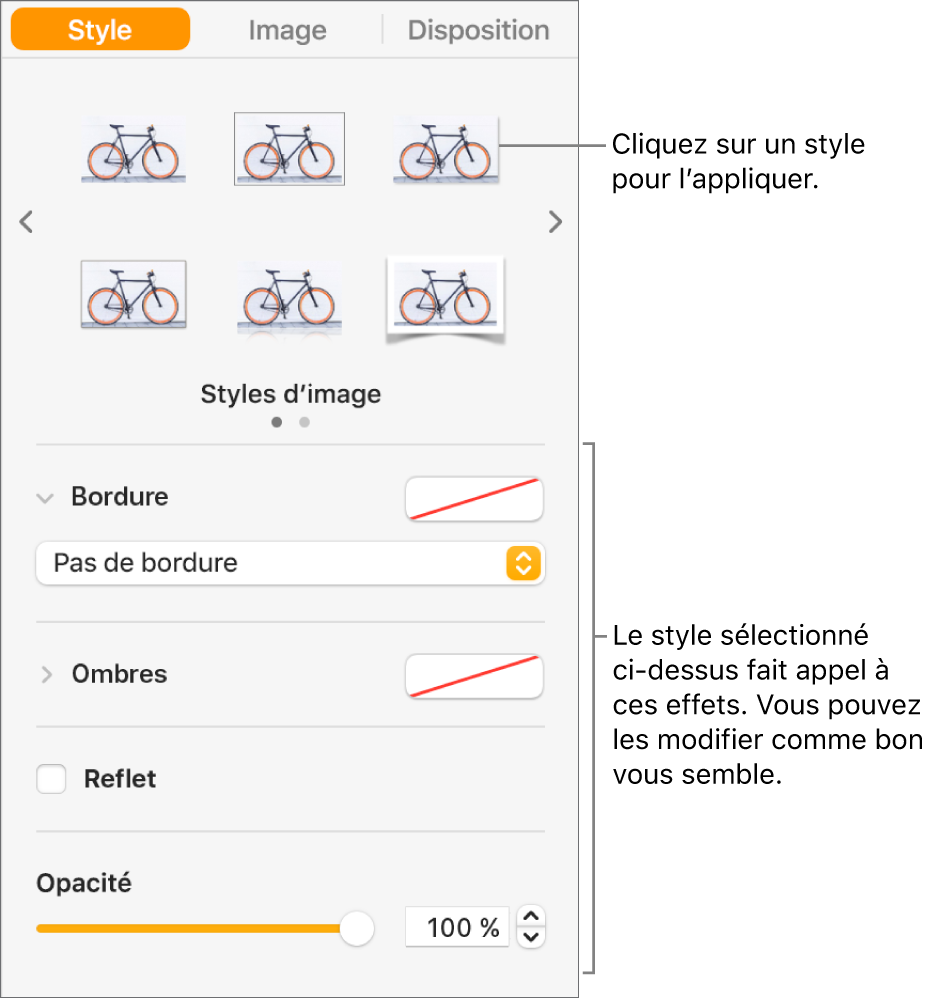
Task: Switch to the Style tab
Action: [x=100, y=30]
